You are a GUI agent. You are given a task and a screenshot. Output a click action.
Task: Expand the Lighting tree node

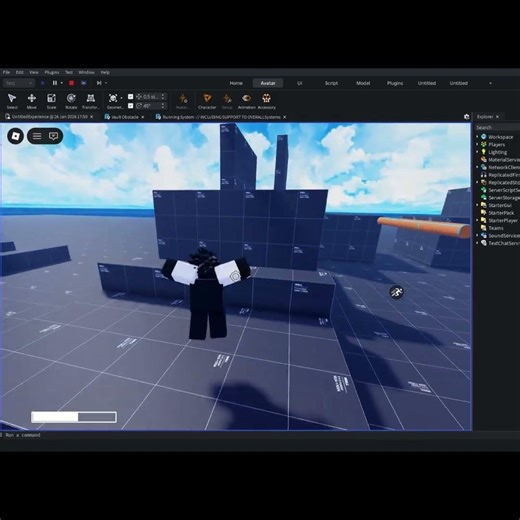coord(477,152)
